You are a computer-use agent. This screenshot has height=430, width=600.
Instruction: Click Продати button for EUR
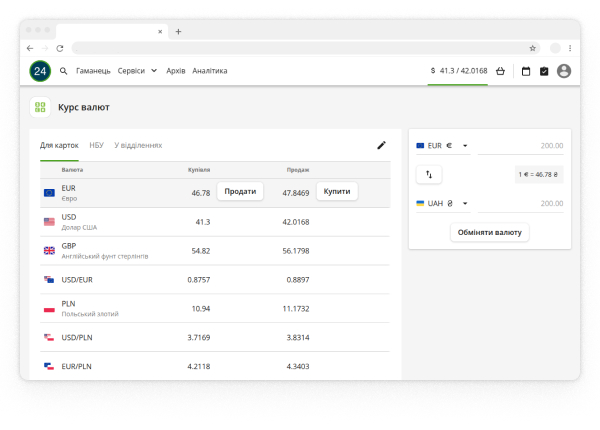(240, 191)
